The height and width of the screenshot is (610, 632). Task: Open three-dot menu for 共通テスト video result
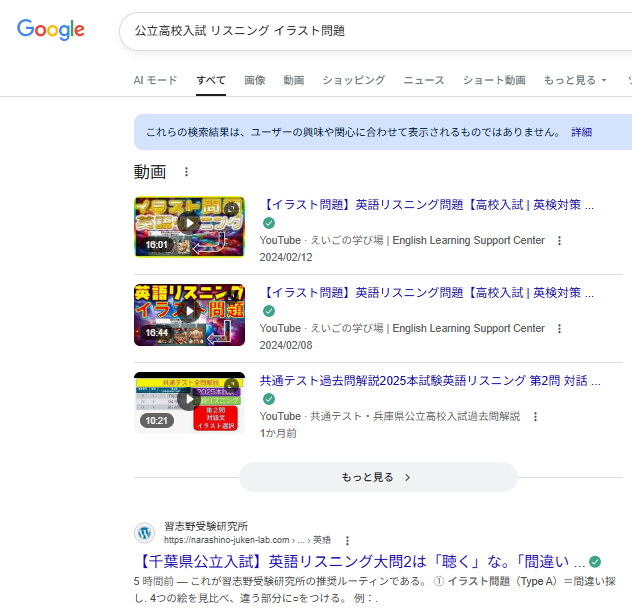535,417
